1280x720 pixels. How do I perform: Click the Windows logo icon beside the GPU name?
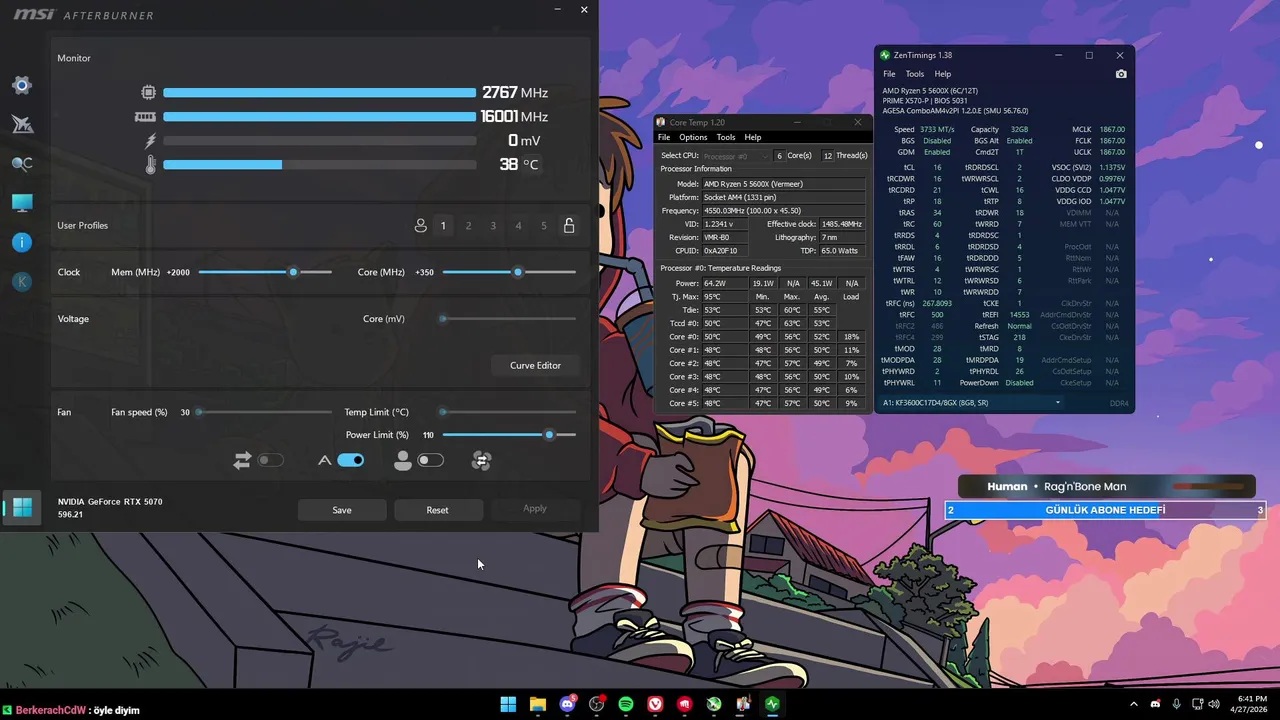point(22,508)
